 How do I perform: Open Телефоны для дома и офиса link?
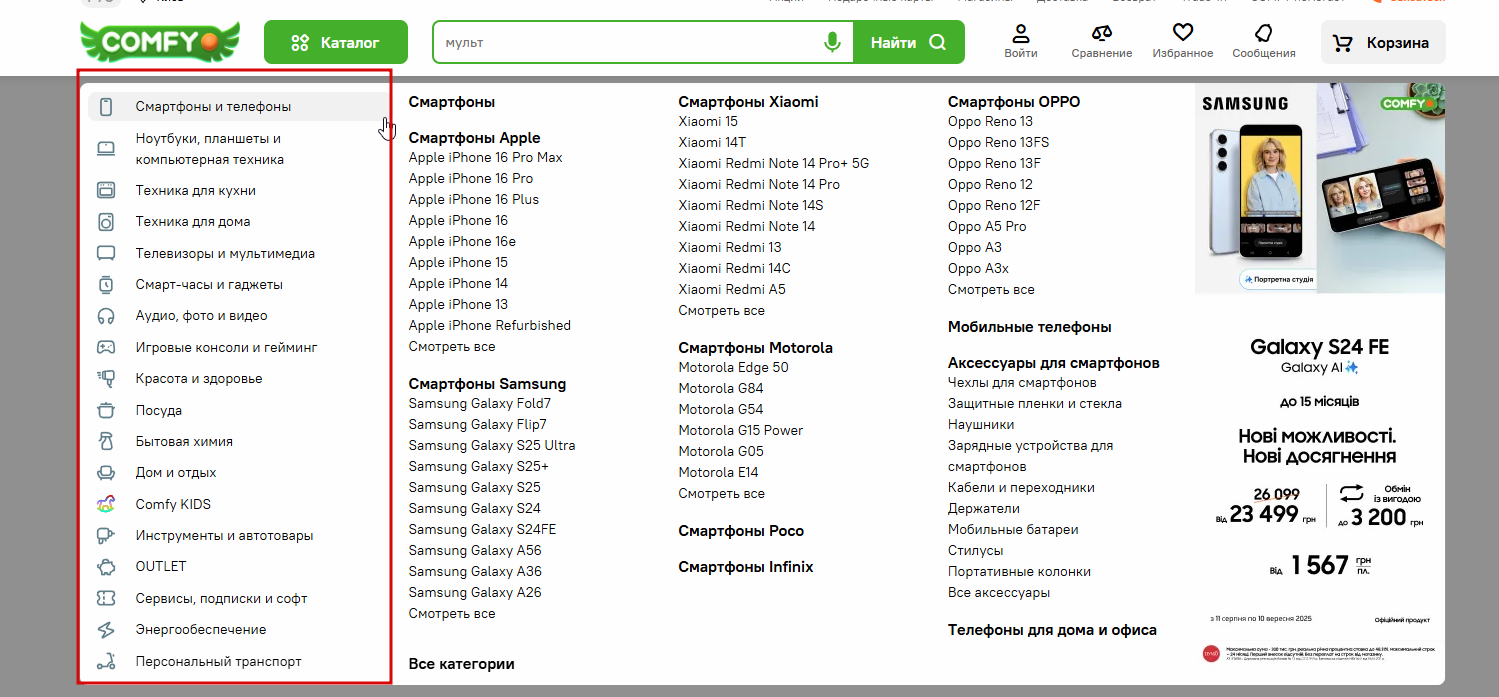1053,630
